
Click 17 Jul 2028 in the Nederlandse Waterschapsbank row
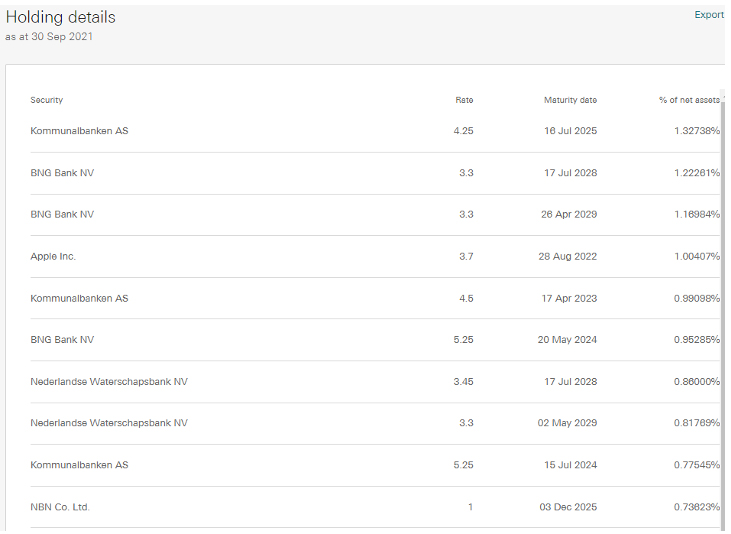(570, 381)
